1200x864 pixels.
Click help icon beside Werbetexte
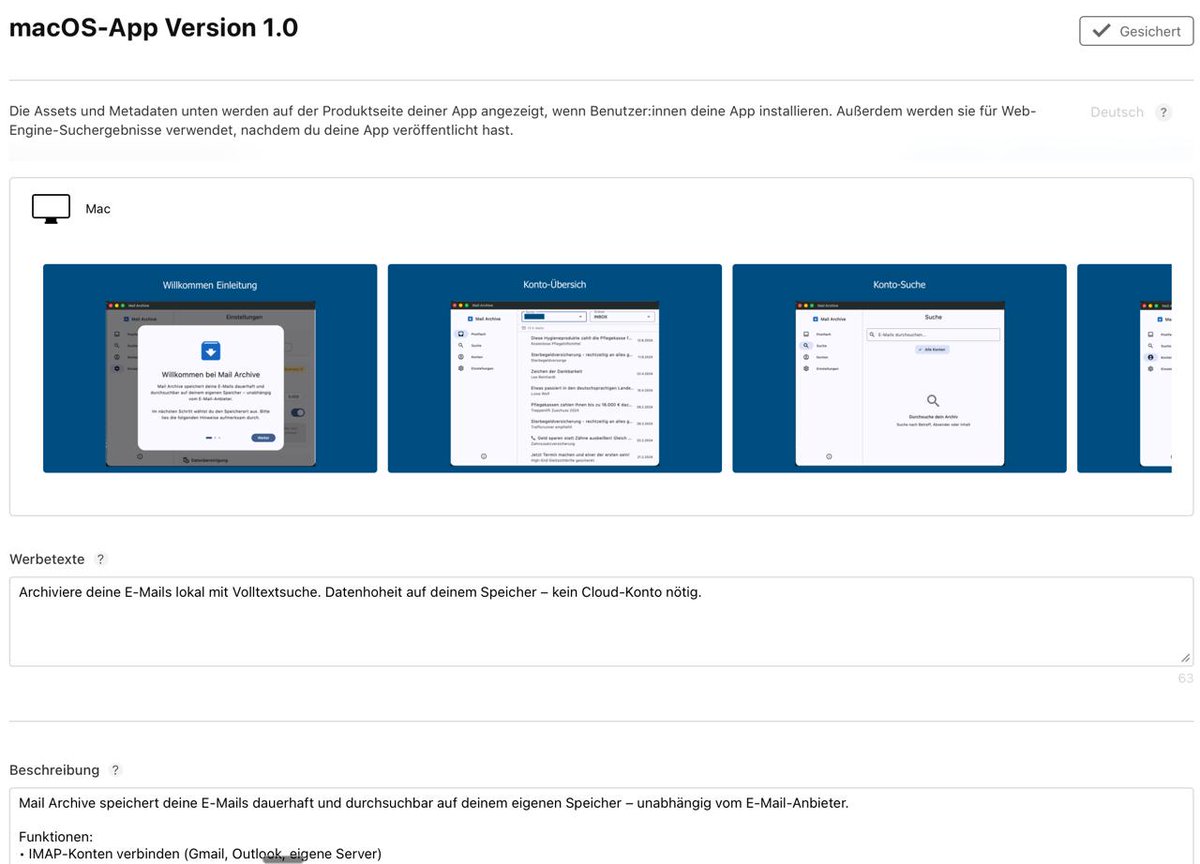click(x=100, y=560)
